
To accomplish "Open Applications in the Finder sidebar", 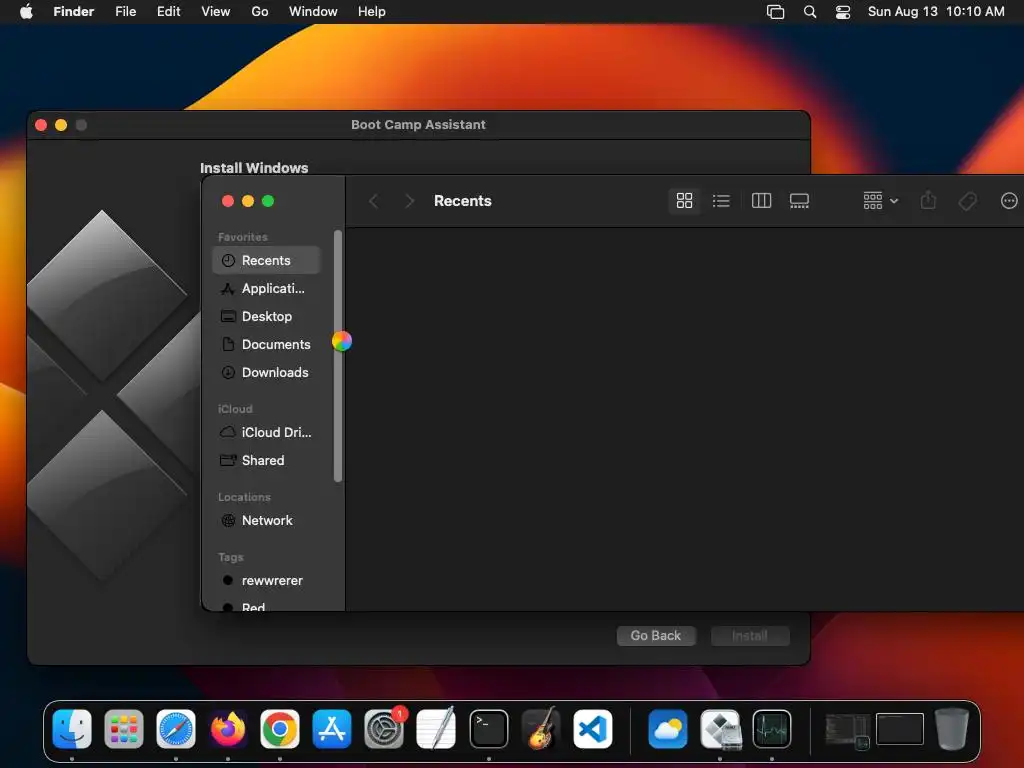I will coord(266,288).
